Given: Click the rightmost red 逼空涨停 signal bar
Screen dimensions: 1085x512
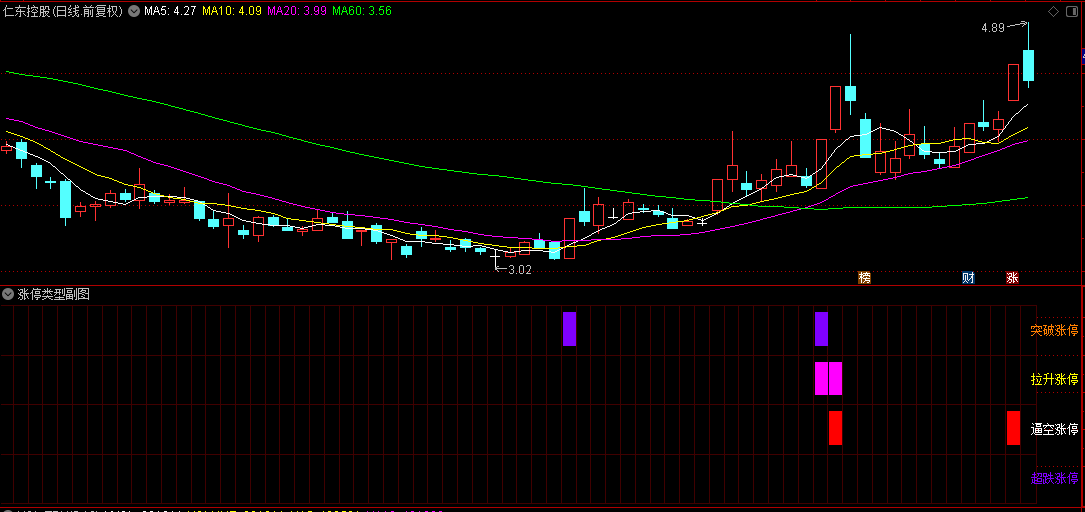Looking at the screenshot, I should [1013, 428].
